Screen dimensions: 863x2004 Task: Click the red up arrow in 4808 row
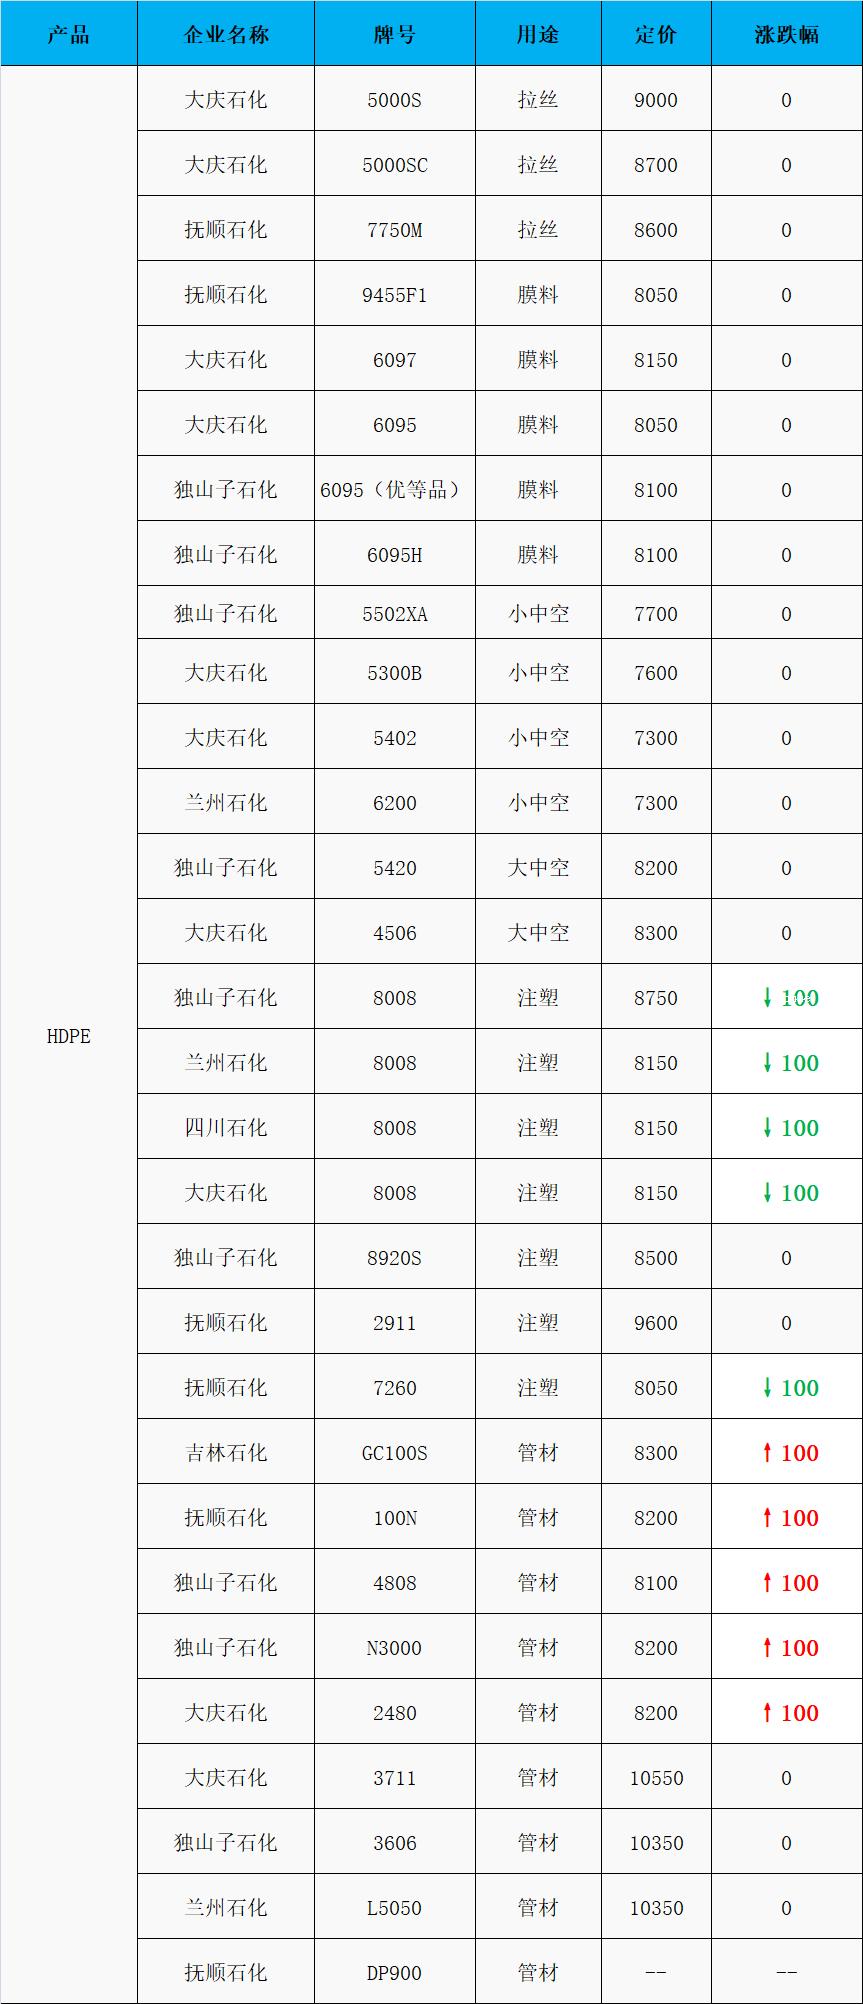(x=767, y=1582)
